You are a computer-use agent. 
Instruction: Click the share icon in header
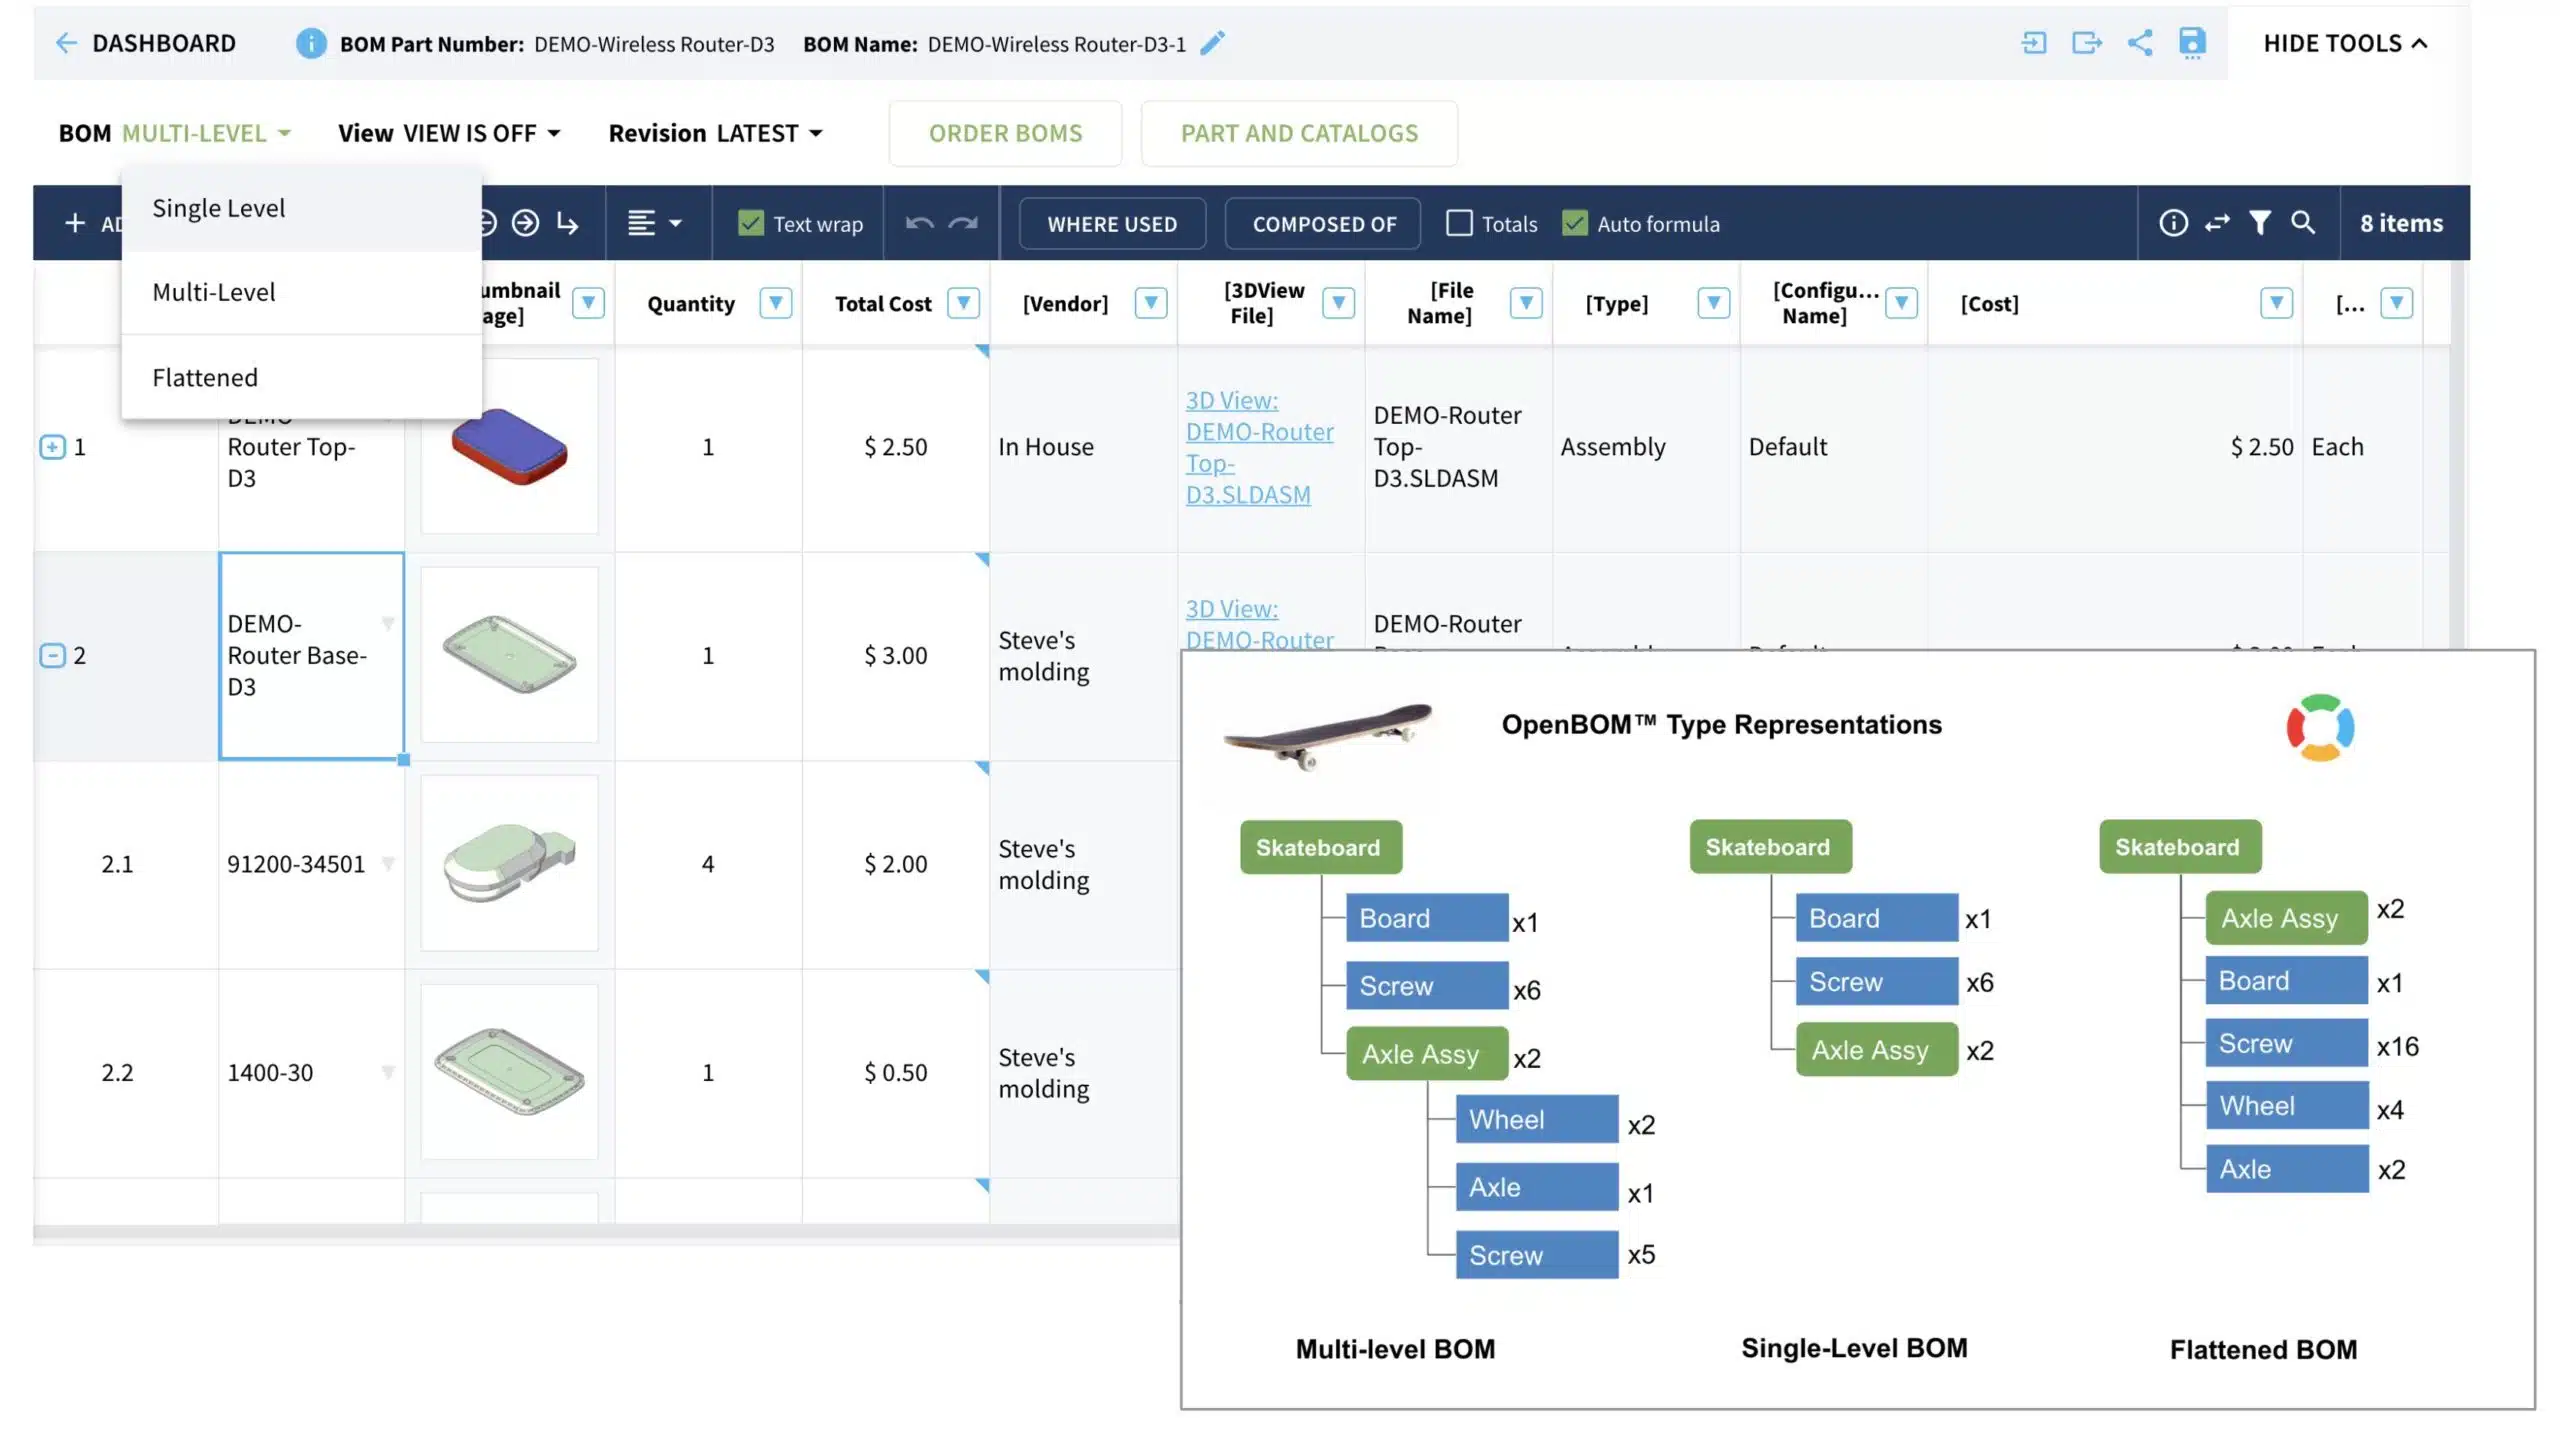pos(2139,43)
